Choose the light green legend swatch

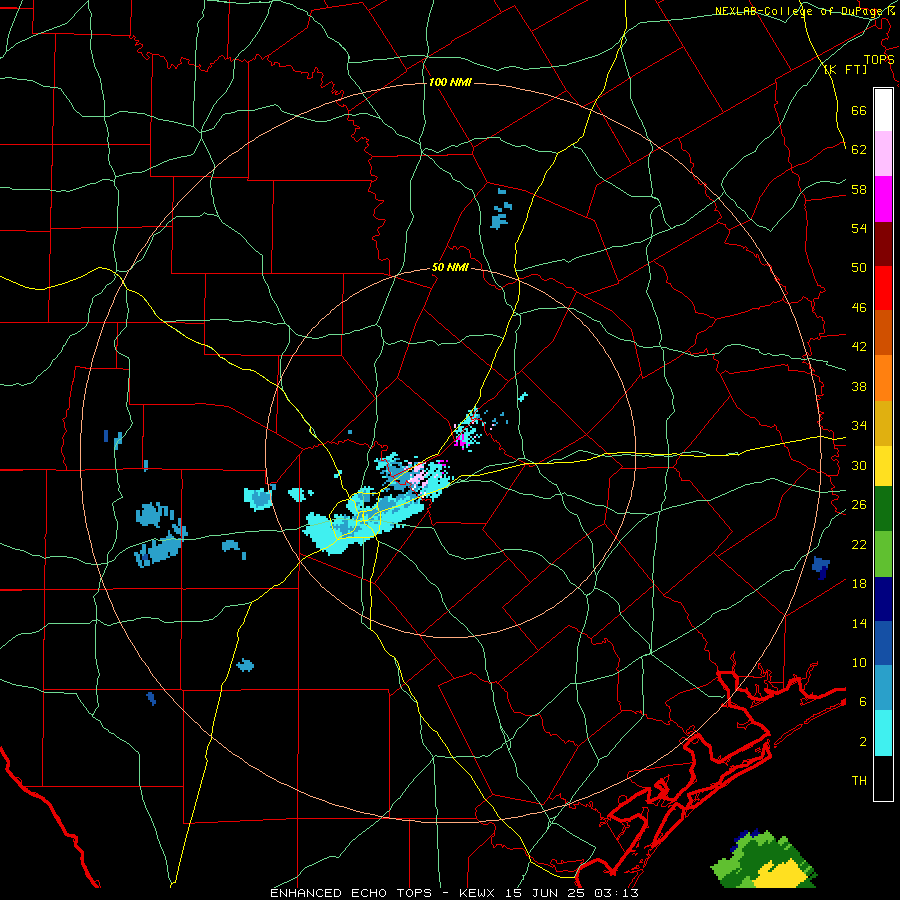coord(883,554)
